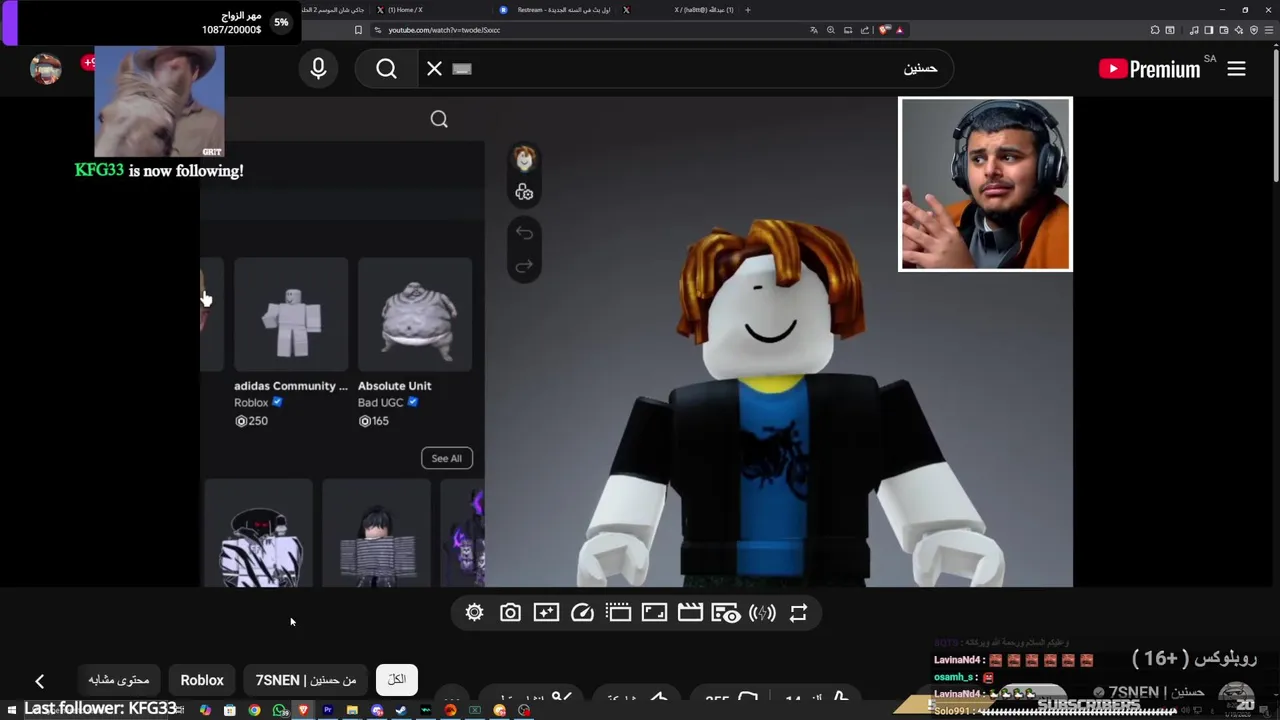Click the YouTube voice search microphone
The image size is (1280, 720).
(318, 69)
